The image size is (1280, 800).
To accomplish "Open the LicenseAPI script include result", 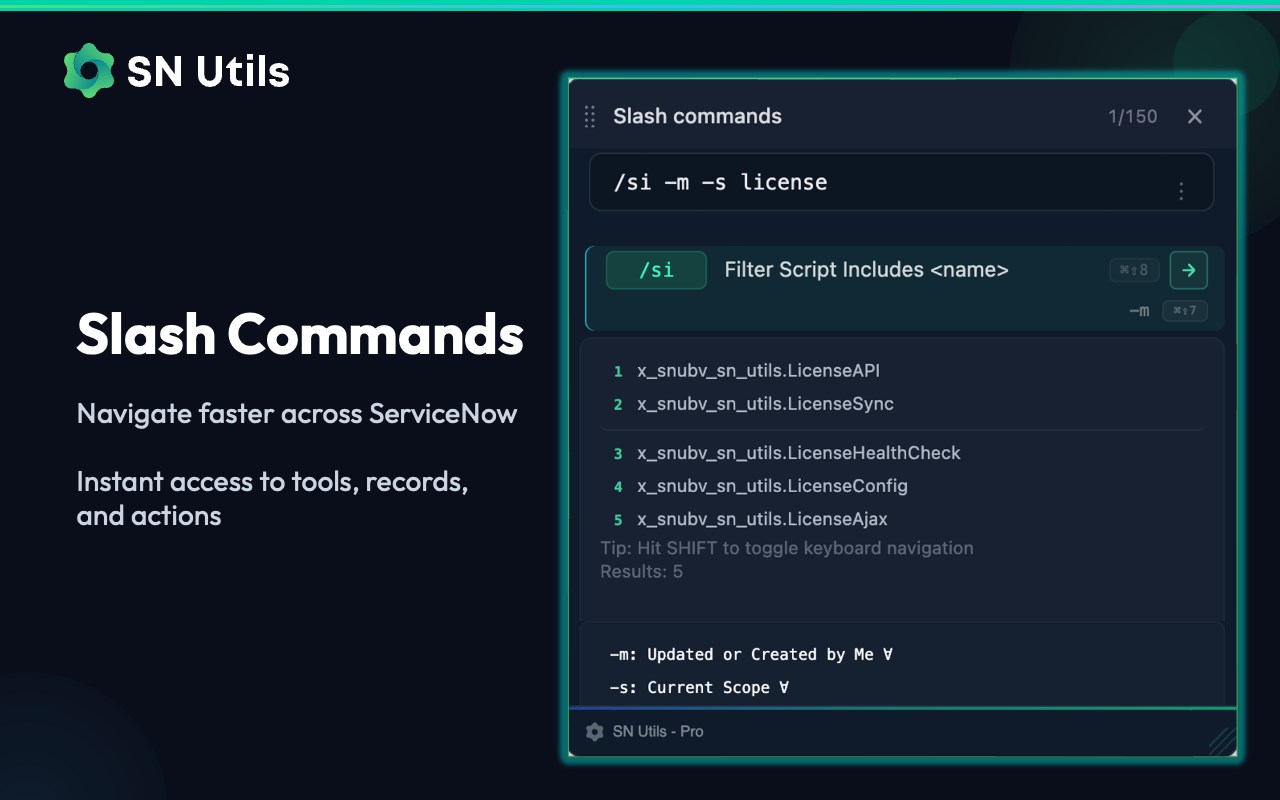I will point(758,371).
